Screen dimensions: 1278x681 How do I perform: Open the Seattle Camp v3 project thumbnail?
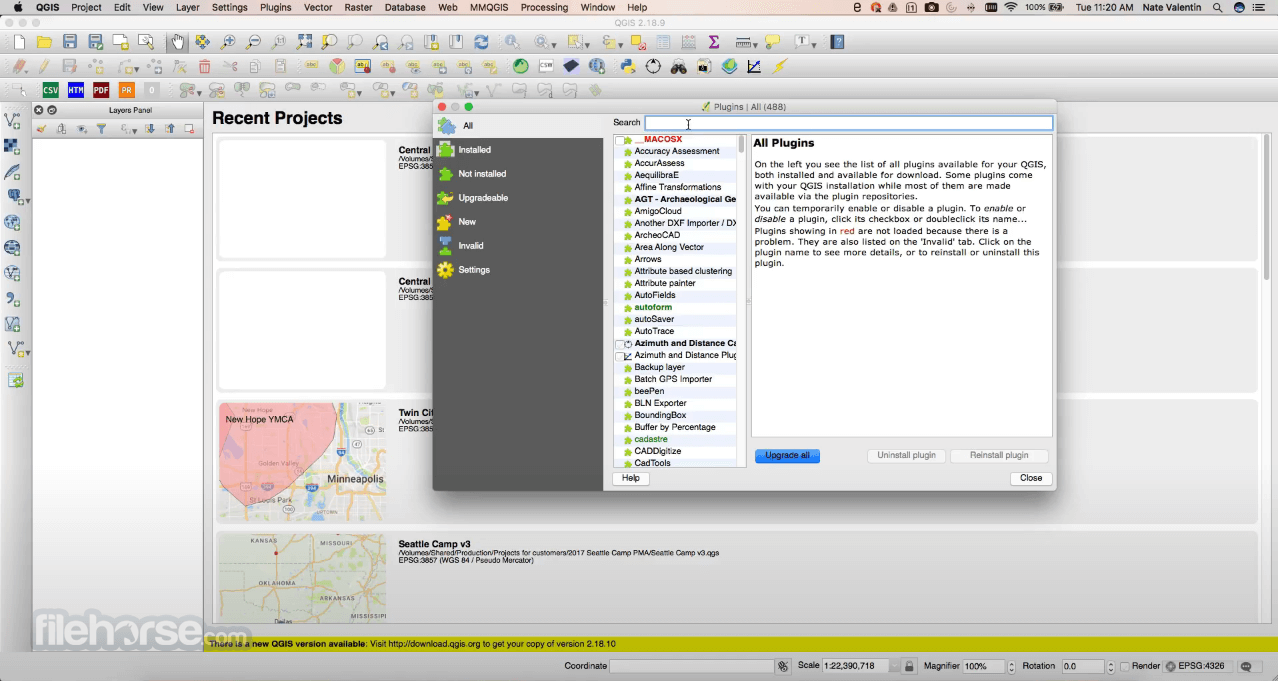[302, 578]
